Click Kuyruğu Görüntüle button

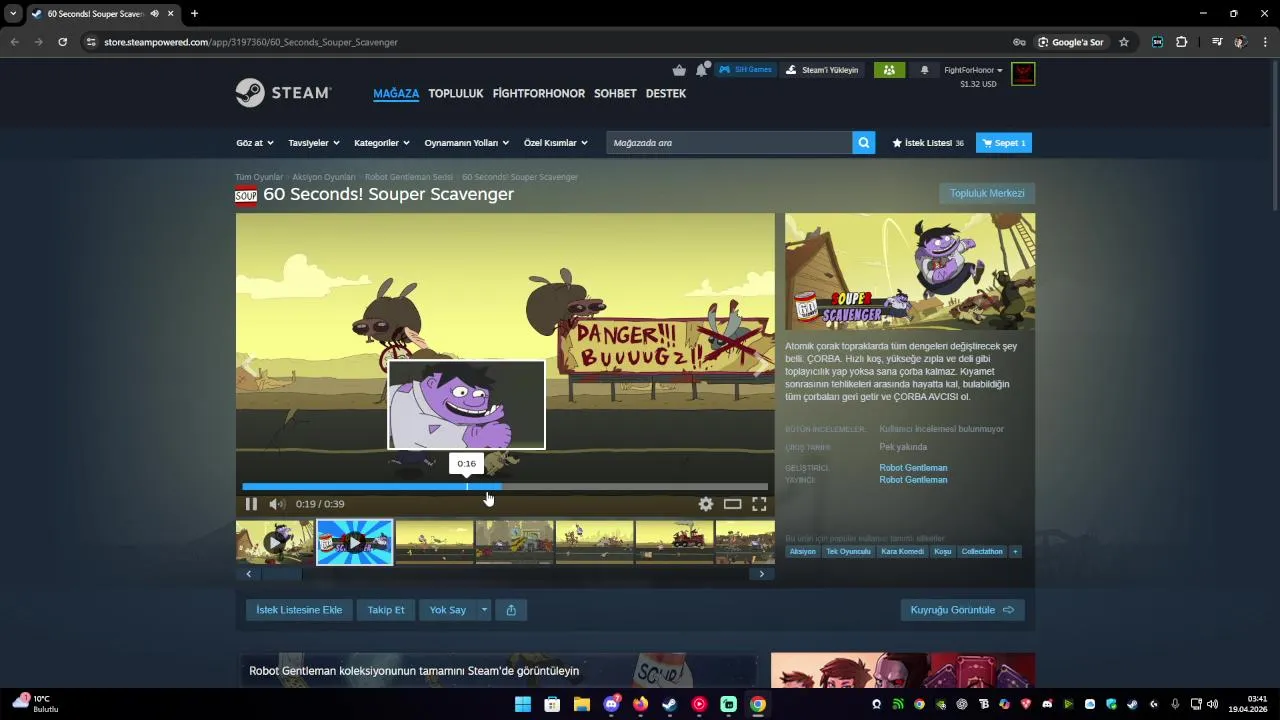(962, 610)
